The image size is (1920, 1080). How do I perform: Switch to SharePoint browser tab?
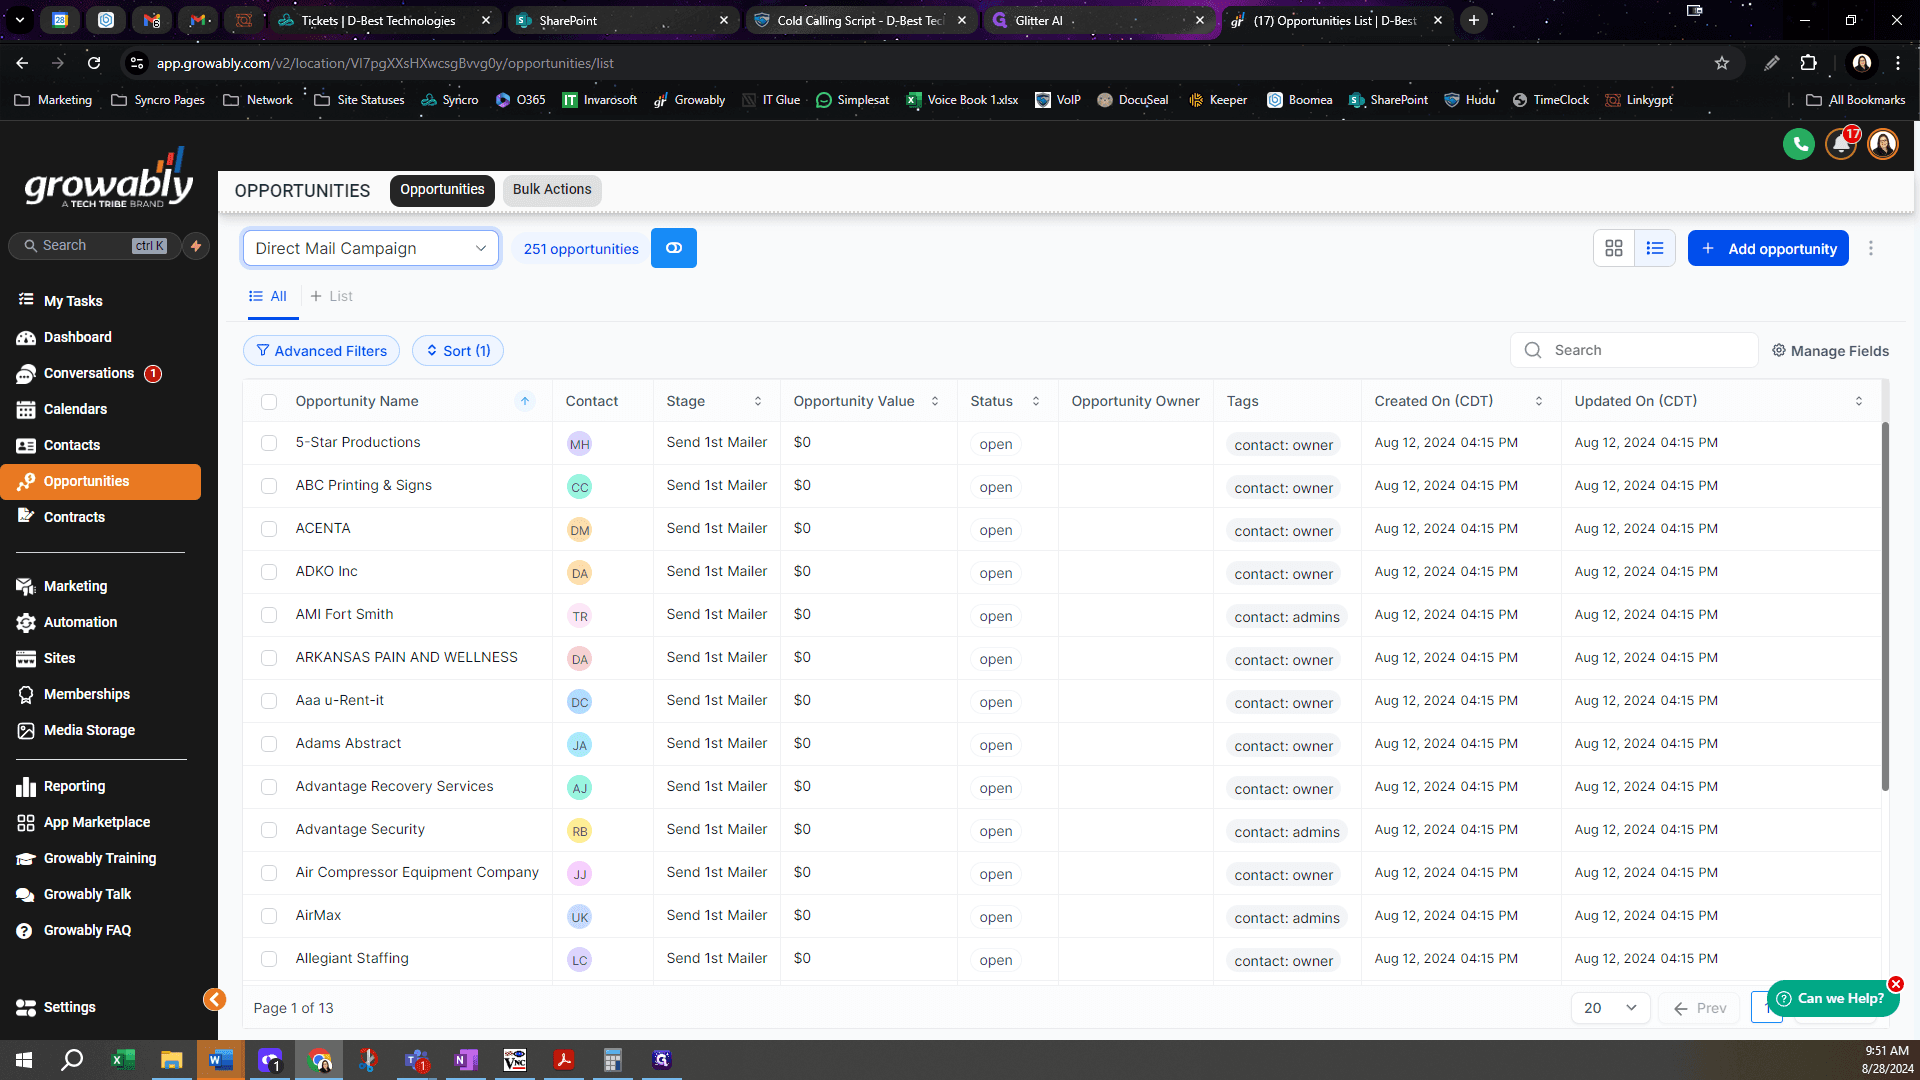pyautogui.click(x=623, y=20)
